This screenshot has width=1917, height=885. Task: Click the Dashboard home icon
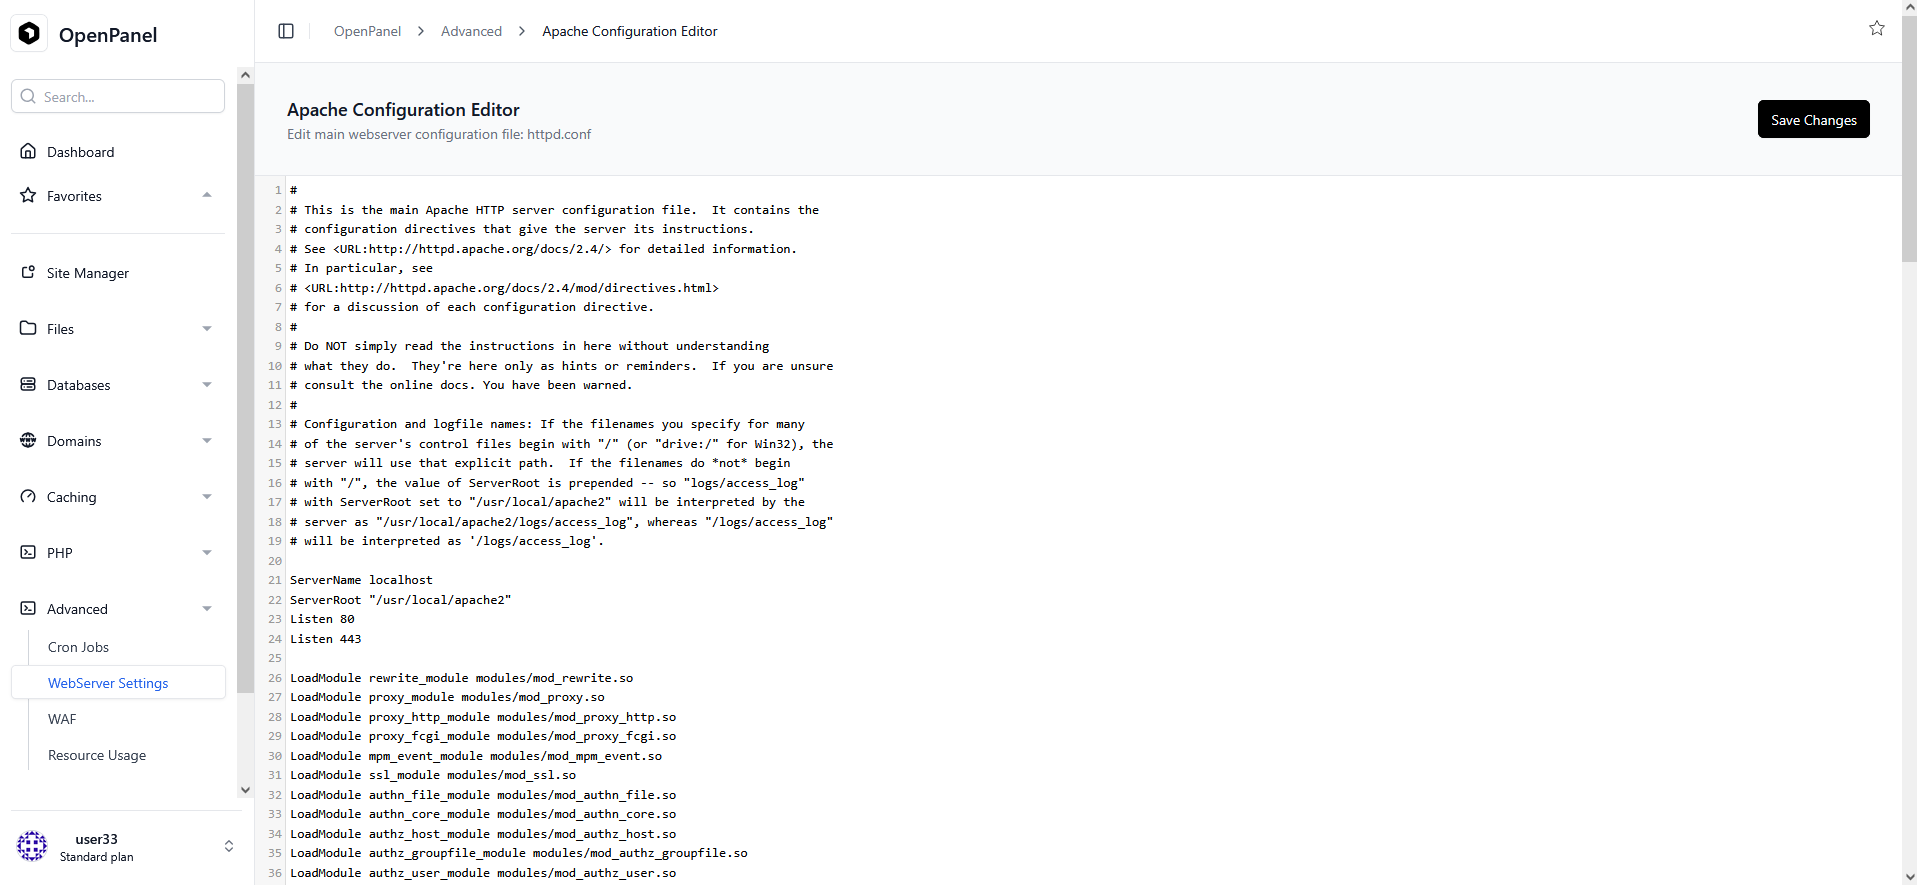(x=28, y=151)
